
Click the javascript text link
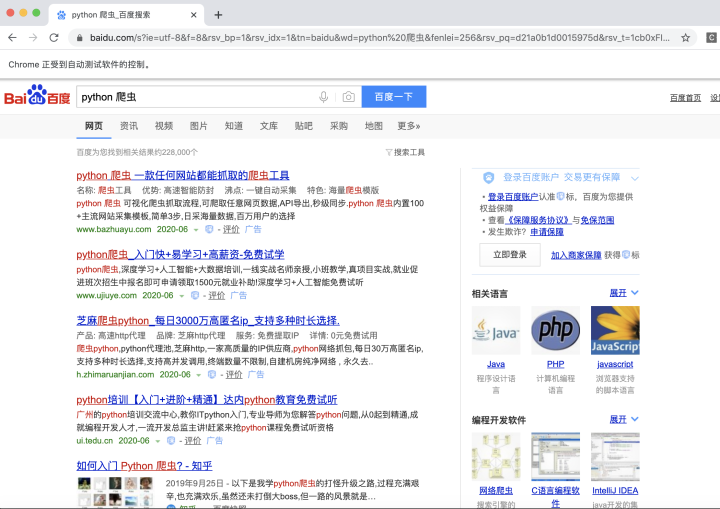point(615,364)
